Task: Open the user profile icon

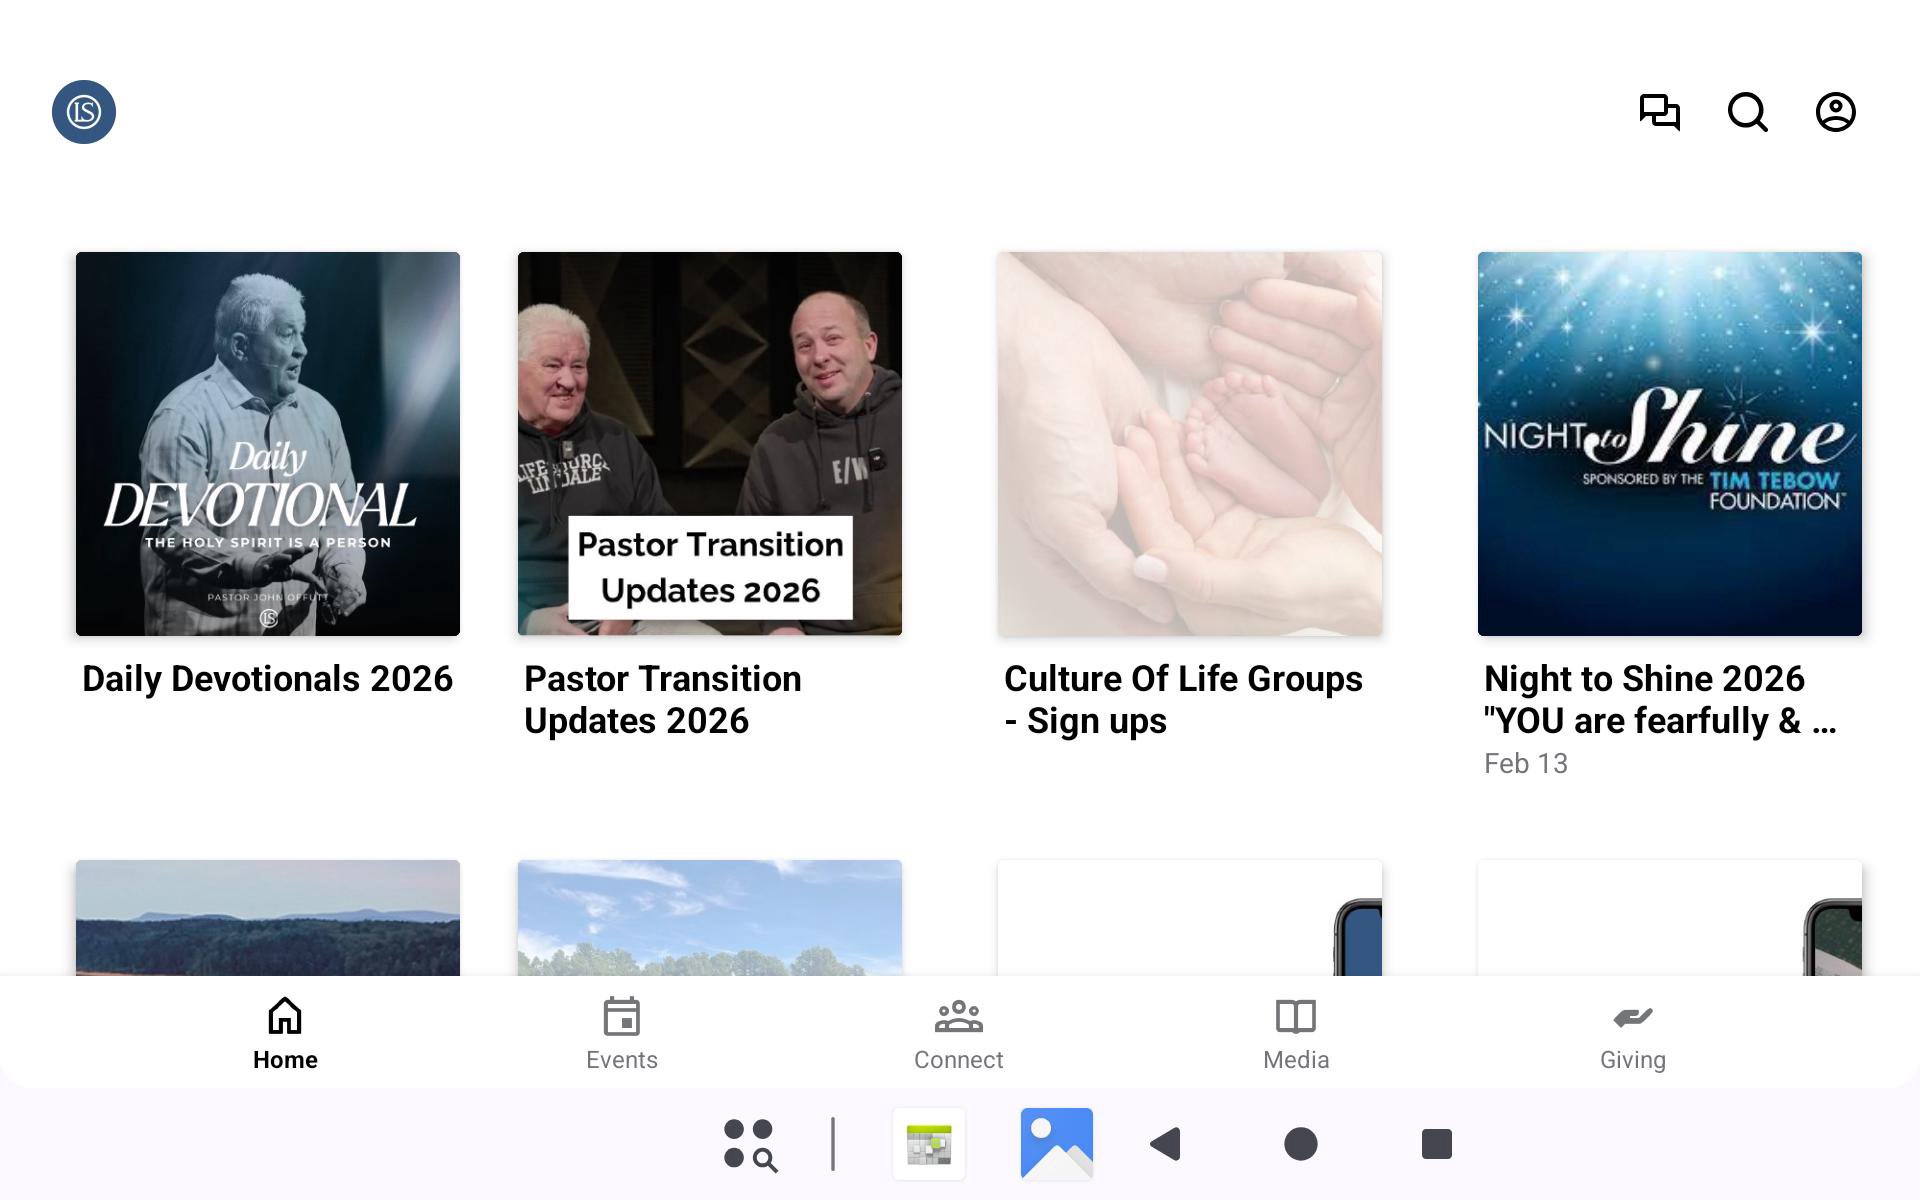Action: 1835,112
